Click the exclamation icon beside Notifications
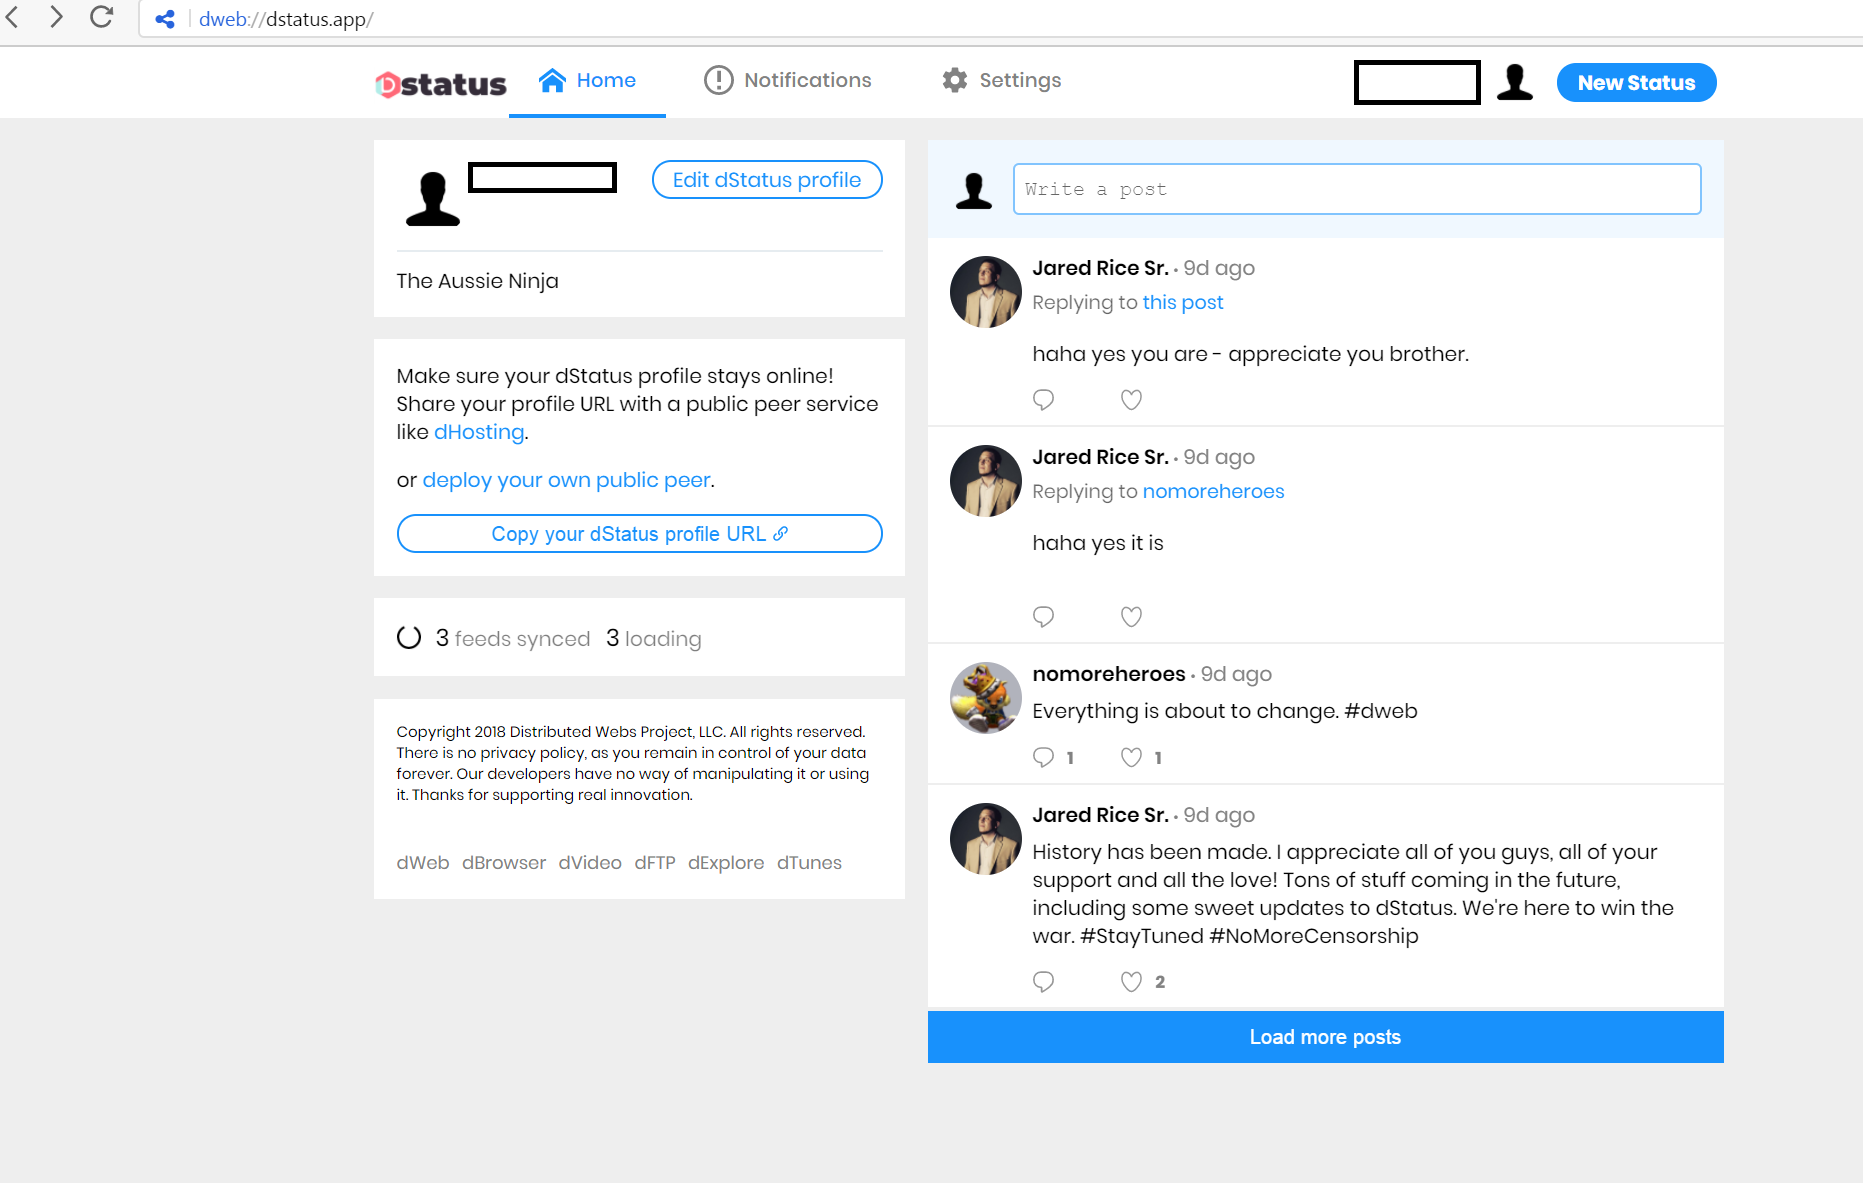This screenshot has width=1863, height=1183. (x=718, y=80)
